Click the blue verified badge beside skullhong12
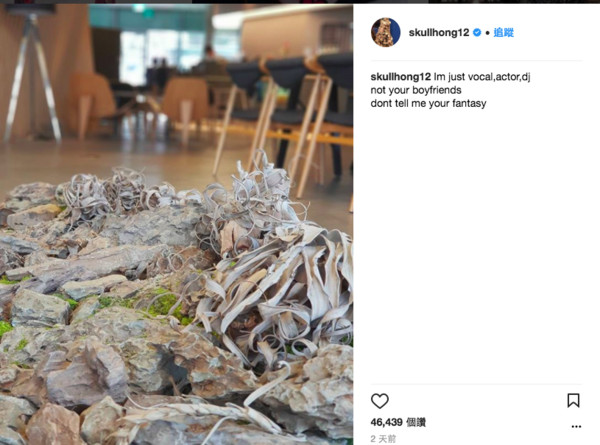This screenshot has height=445, width=600. 477,33
